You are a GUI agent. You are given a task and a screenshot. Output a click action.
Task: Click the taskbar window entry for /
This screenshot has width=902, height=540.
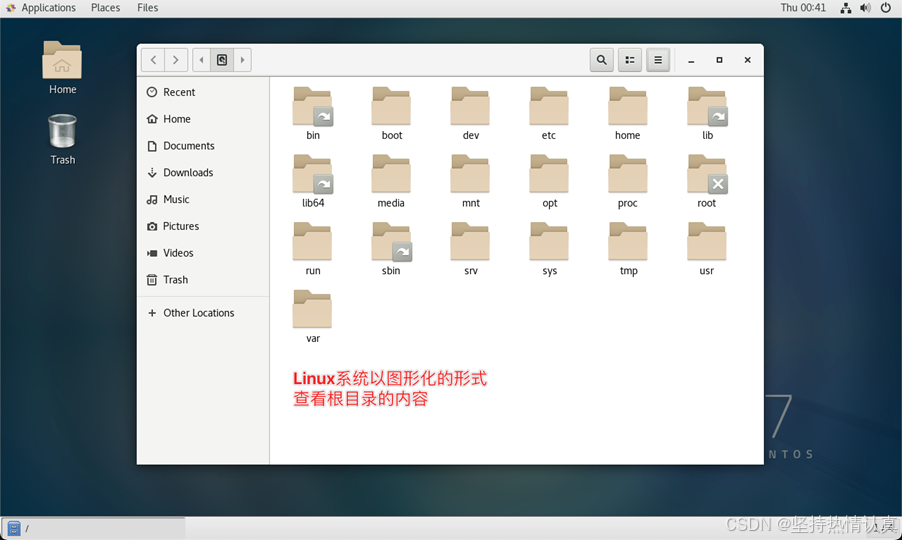click(94, 528)
